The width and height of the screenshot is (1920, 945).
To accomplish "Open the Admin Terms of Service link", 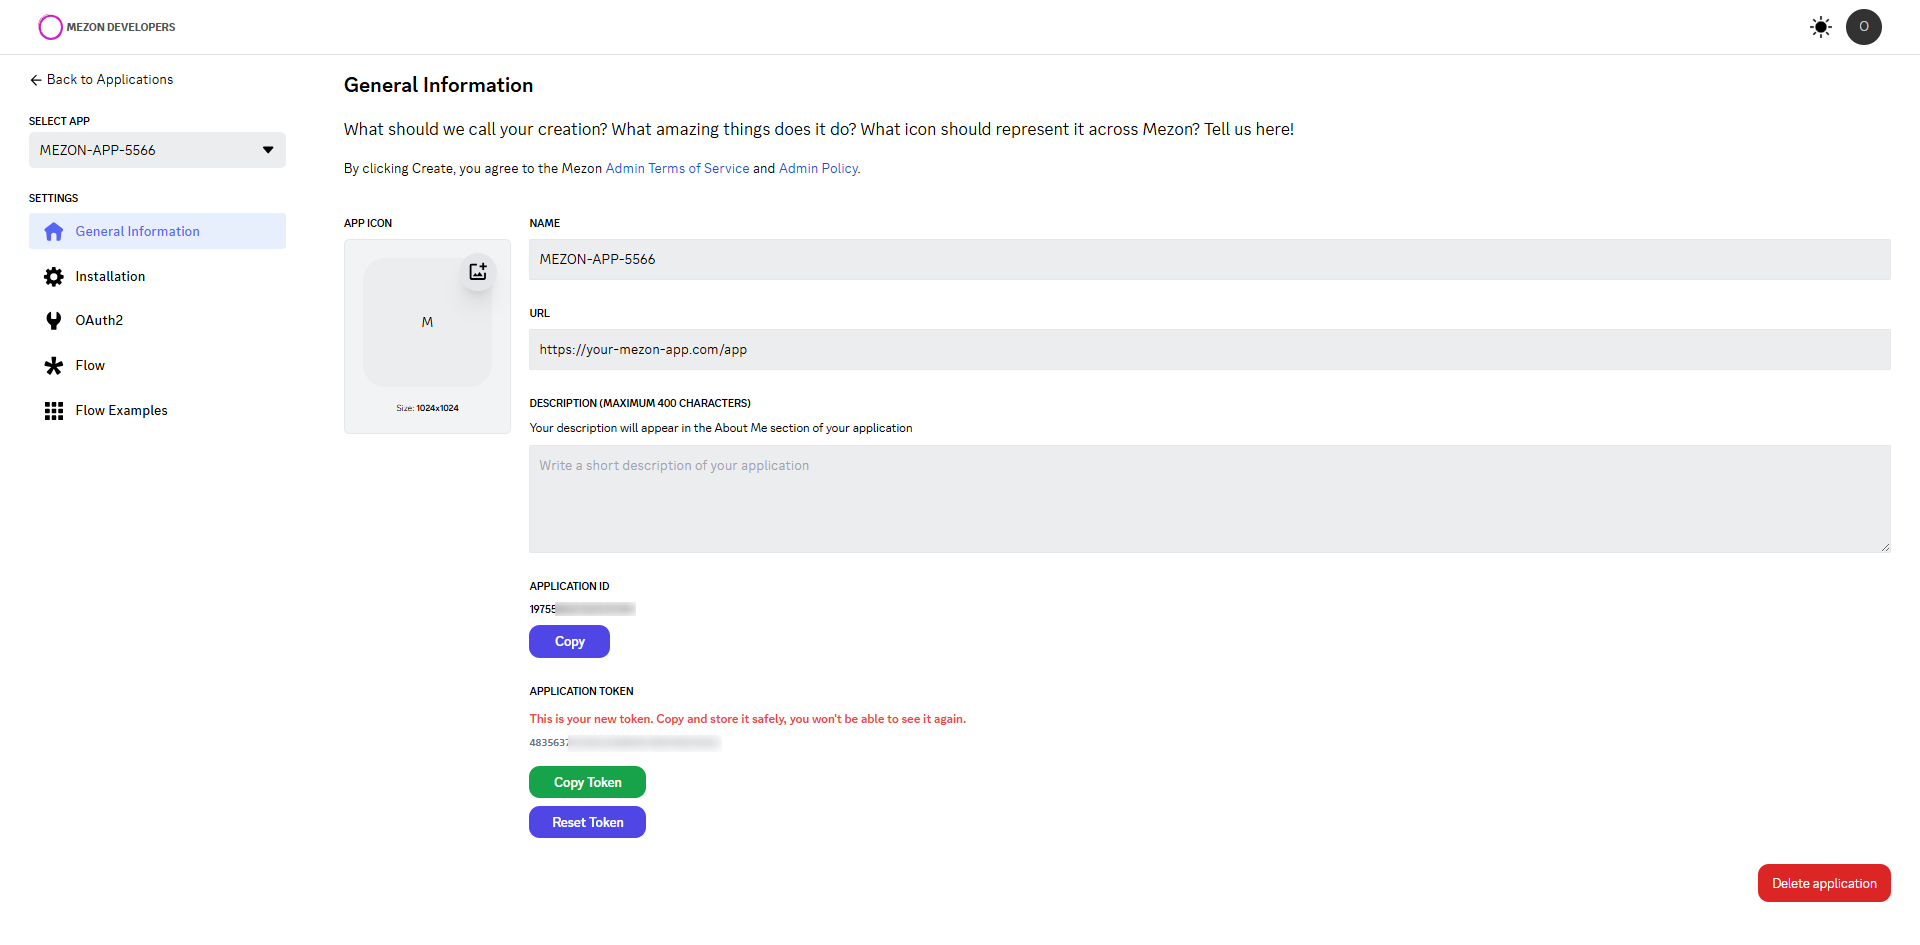I will (677, 169).
